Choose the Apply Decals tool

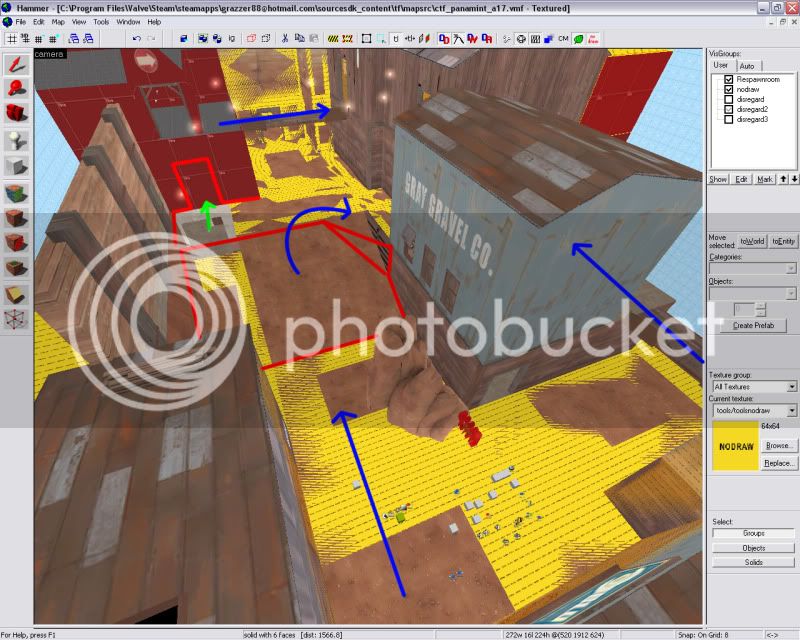pos(16,242)
